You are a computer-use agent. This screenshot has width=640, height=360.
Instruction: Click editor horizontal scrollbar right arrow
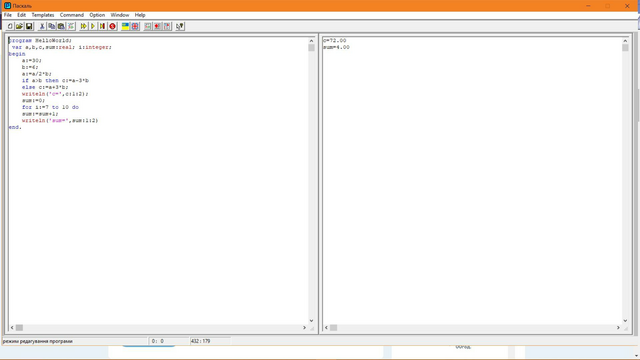tap(304, 327)
